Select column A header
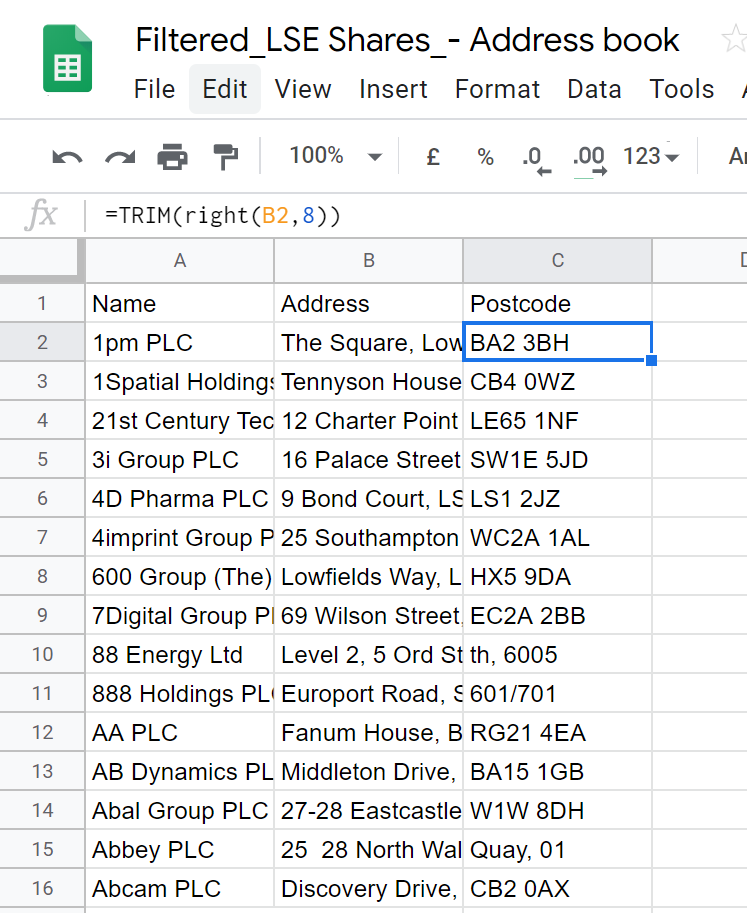 coord(179,260)
